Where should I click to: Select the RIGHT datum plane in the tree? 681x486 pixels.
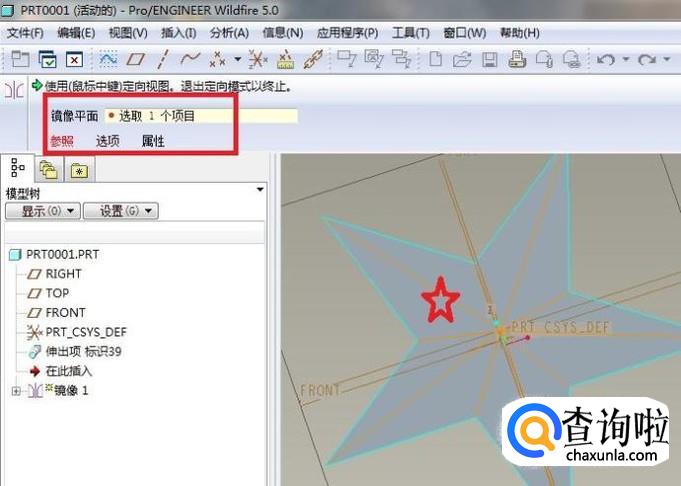(54, 274)
